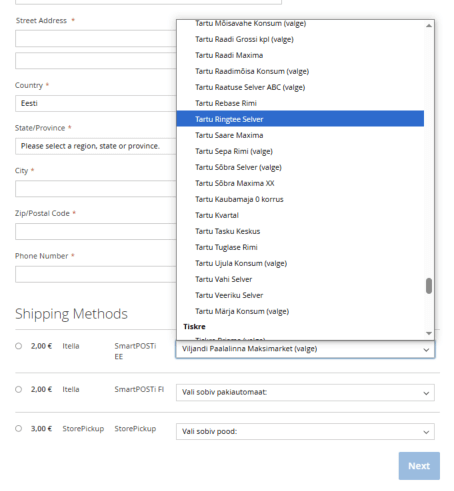Choose Tartu Rebase Rimi option
The image size is (454, 491).
click(300, 103)
